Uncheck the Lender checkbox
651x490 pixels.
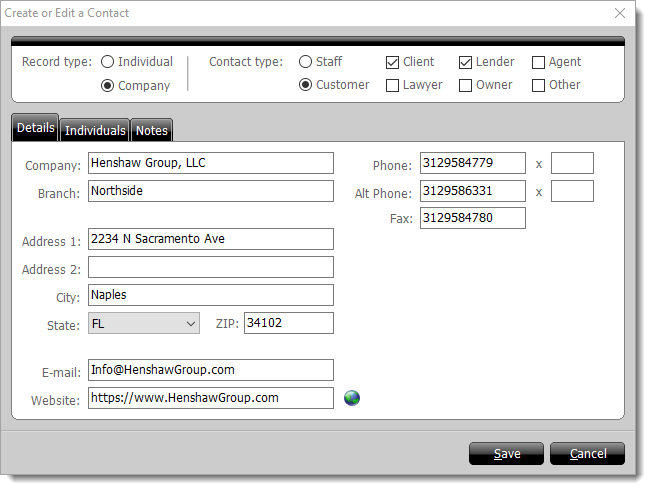coord(466,62)
